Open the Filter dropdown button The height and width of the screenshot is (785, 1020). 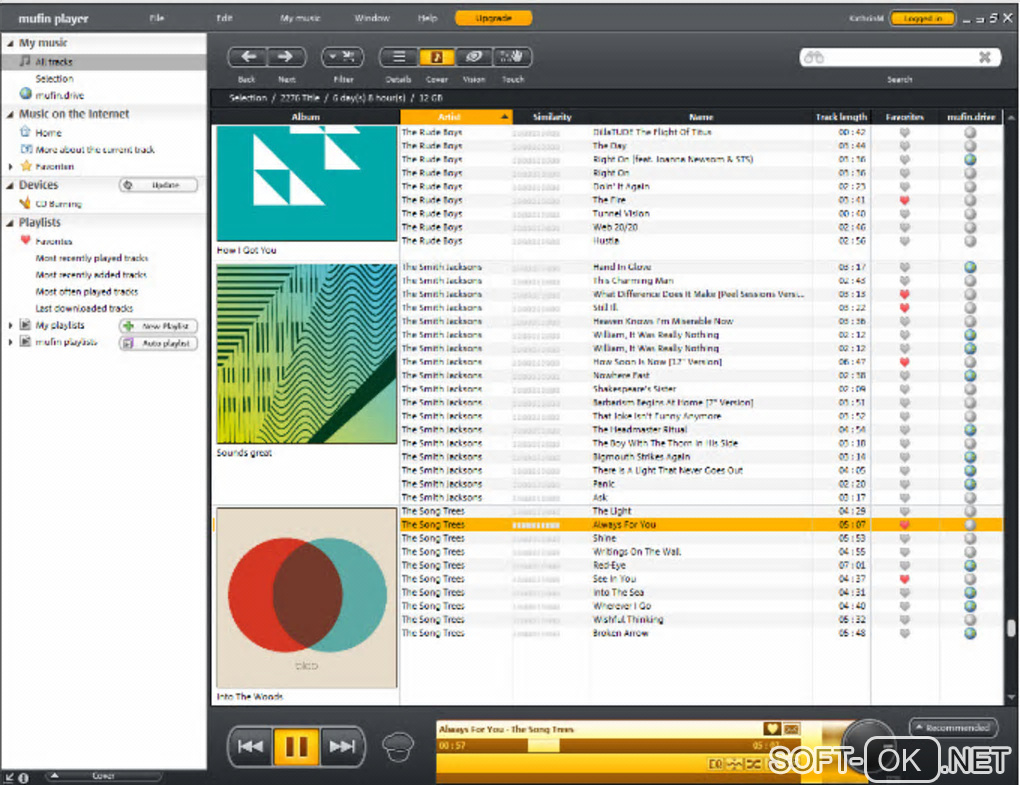click(x=343, y=57)
